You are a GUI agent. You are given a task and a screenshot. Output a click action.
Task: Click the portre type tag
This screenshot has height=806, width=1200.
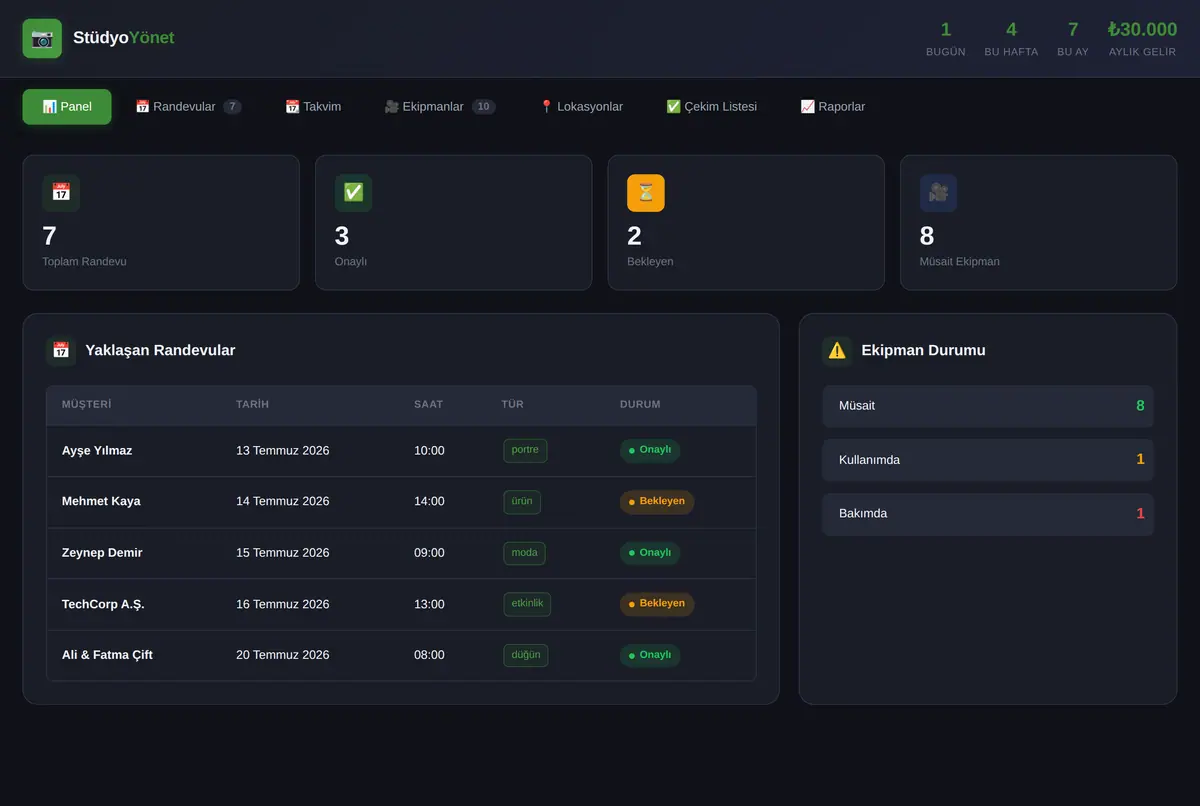525,450
